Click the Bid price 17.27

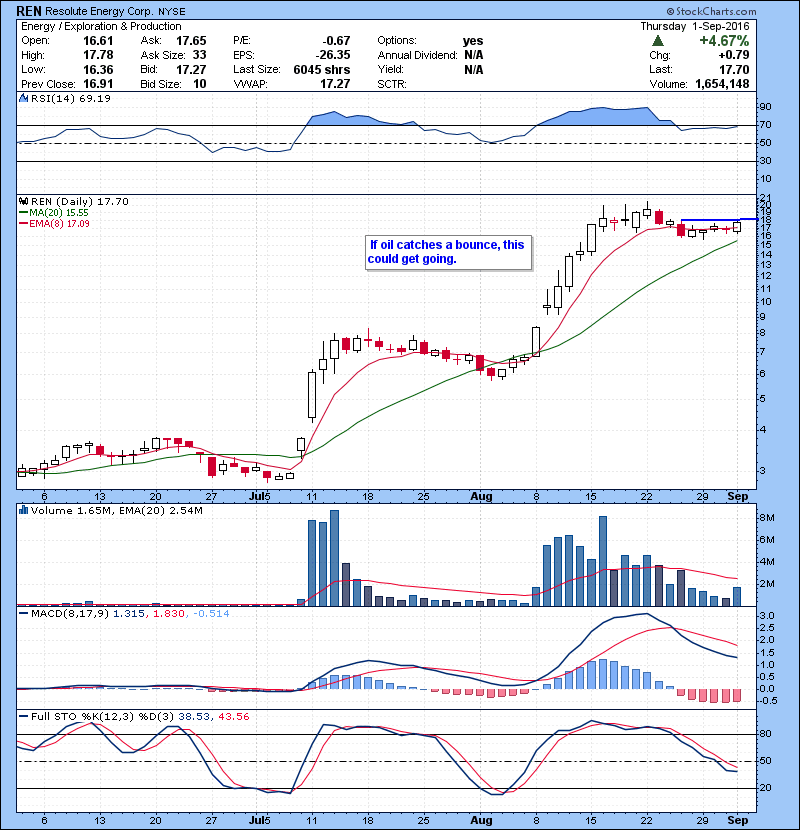pyautogui.click(x=191, y=69)
